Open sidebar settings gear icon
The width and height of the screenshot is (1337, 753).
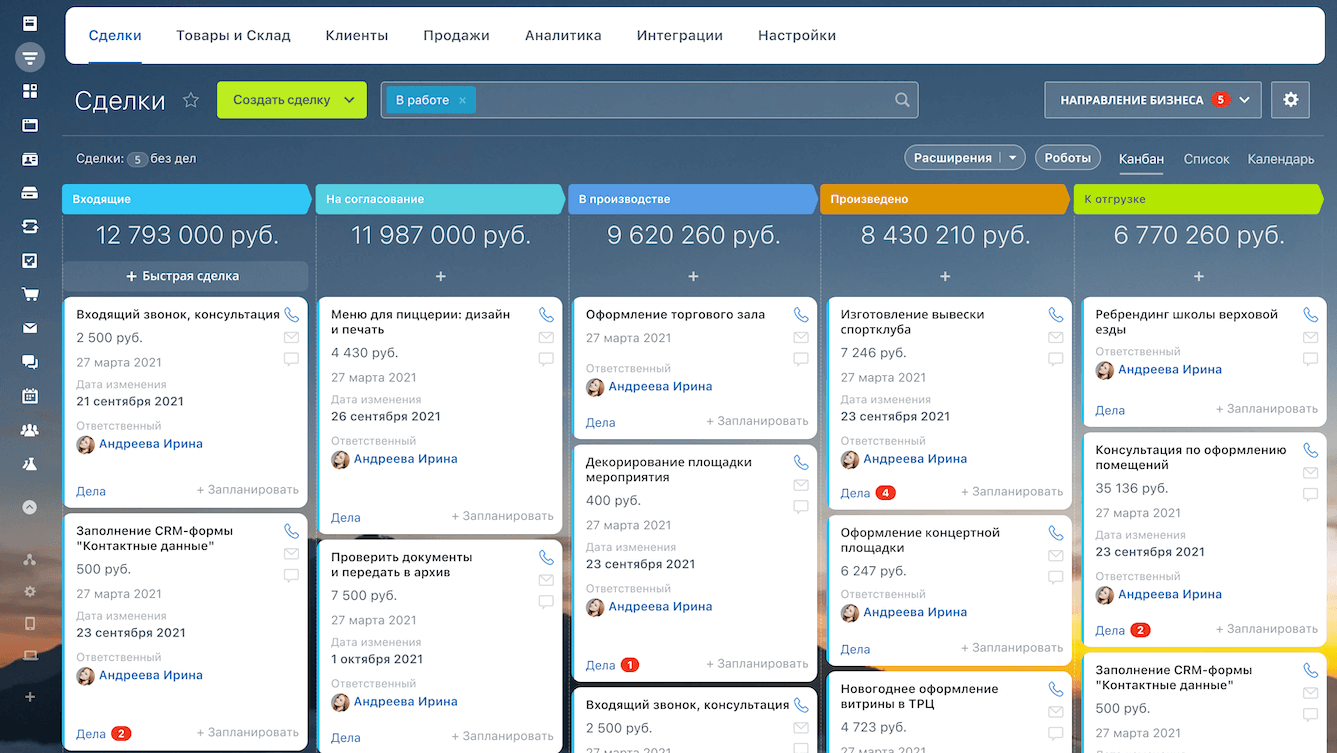coord(30,591)
